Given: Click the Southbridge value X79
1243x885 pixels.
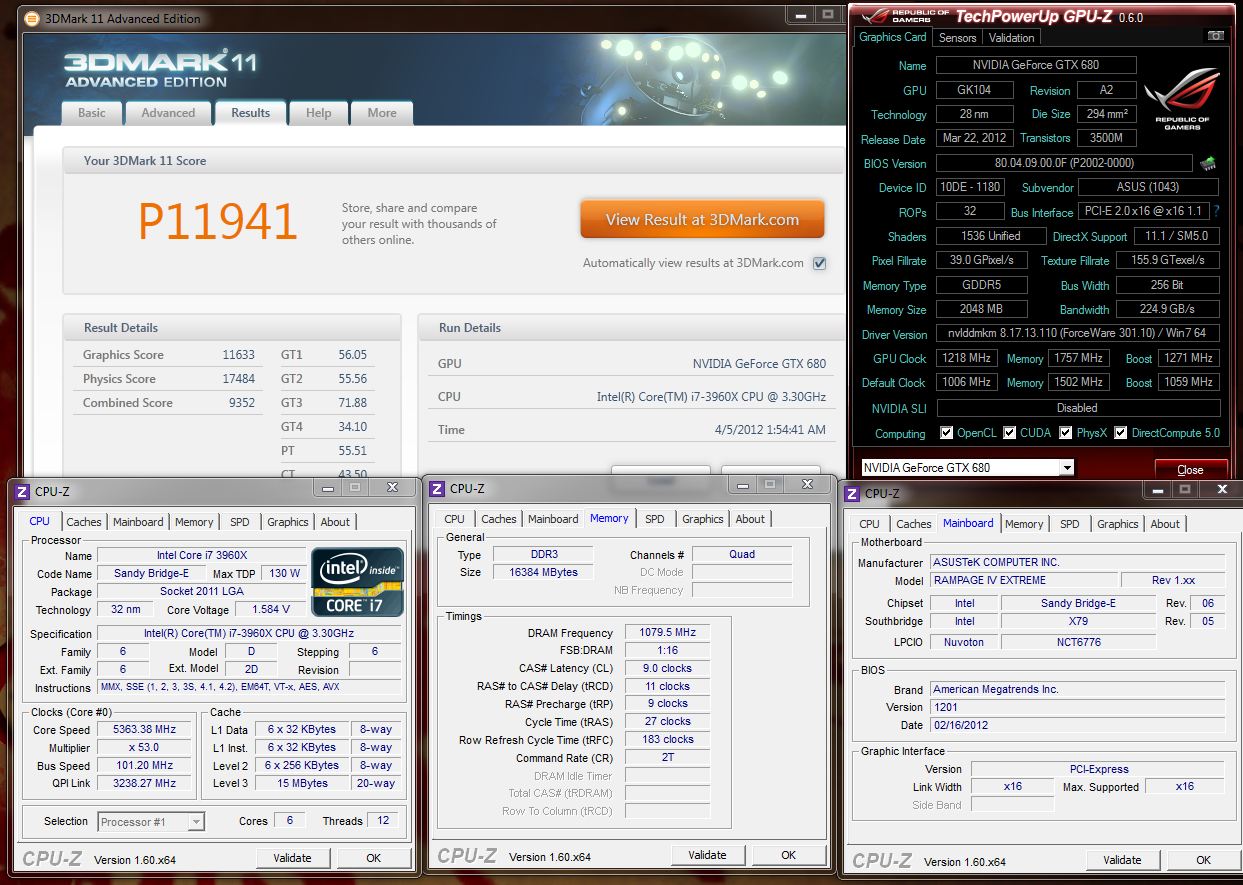Looking at the screenshot, I should [1077, 621].
